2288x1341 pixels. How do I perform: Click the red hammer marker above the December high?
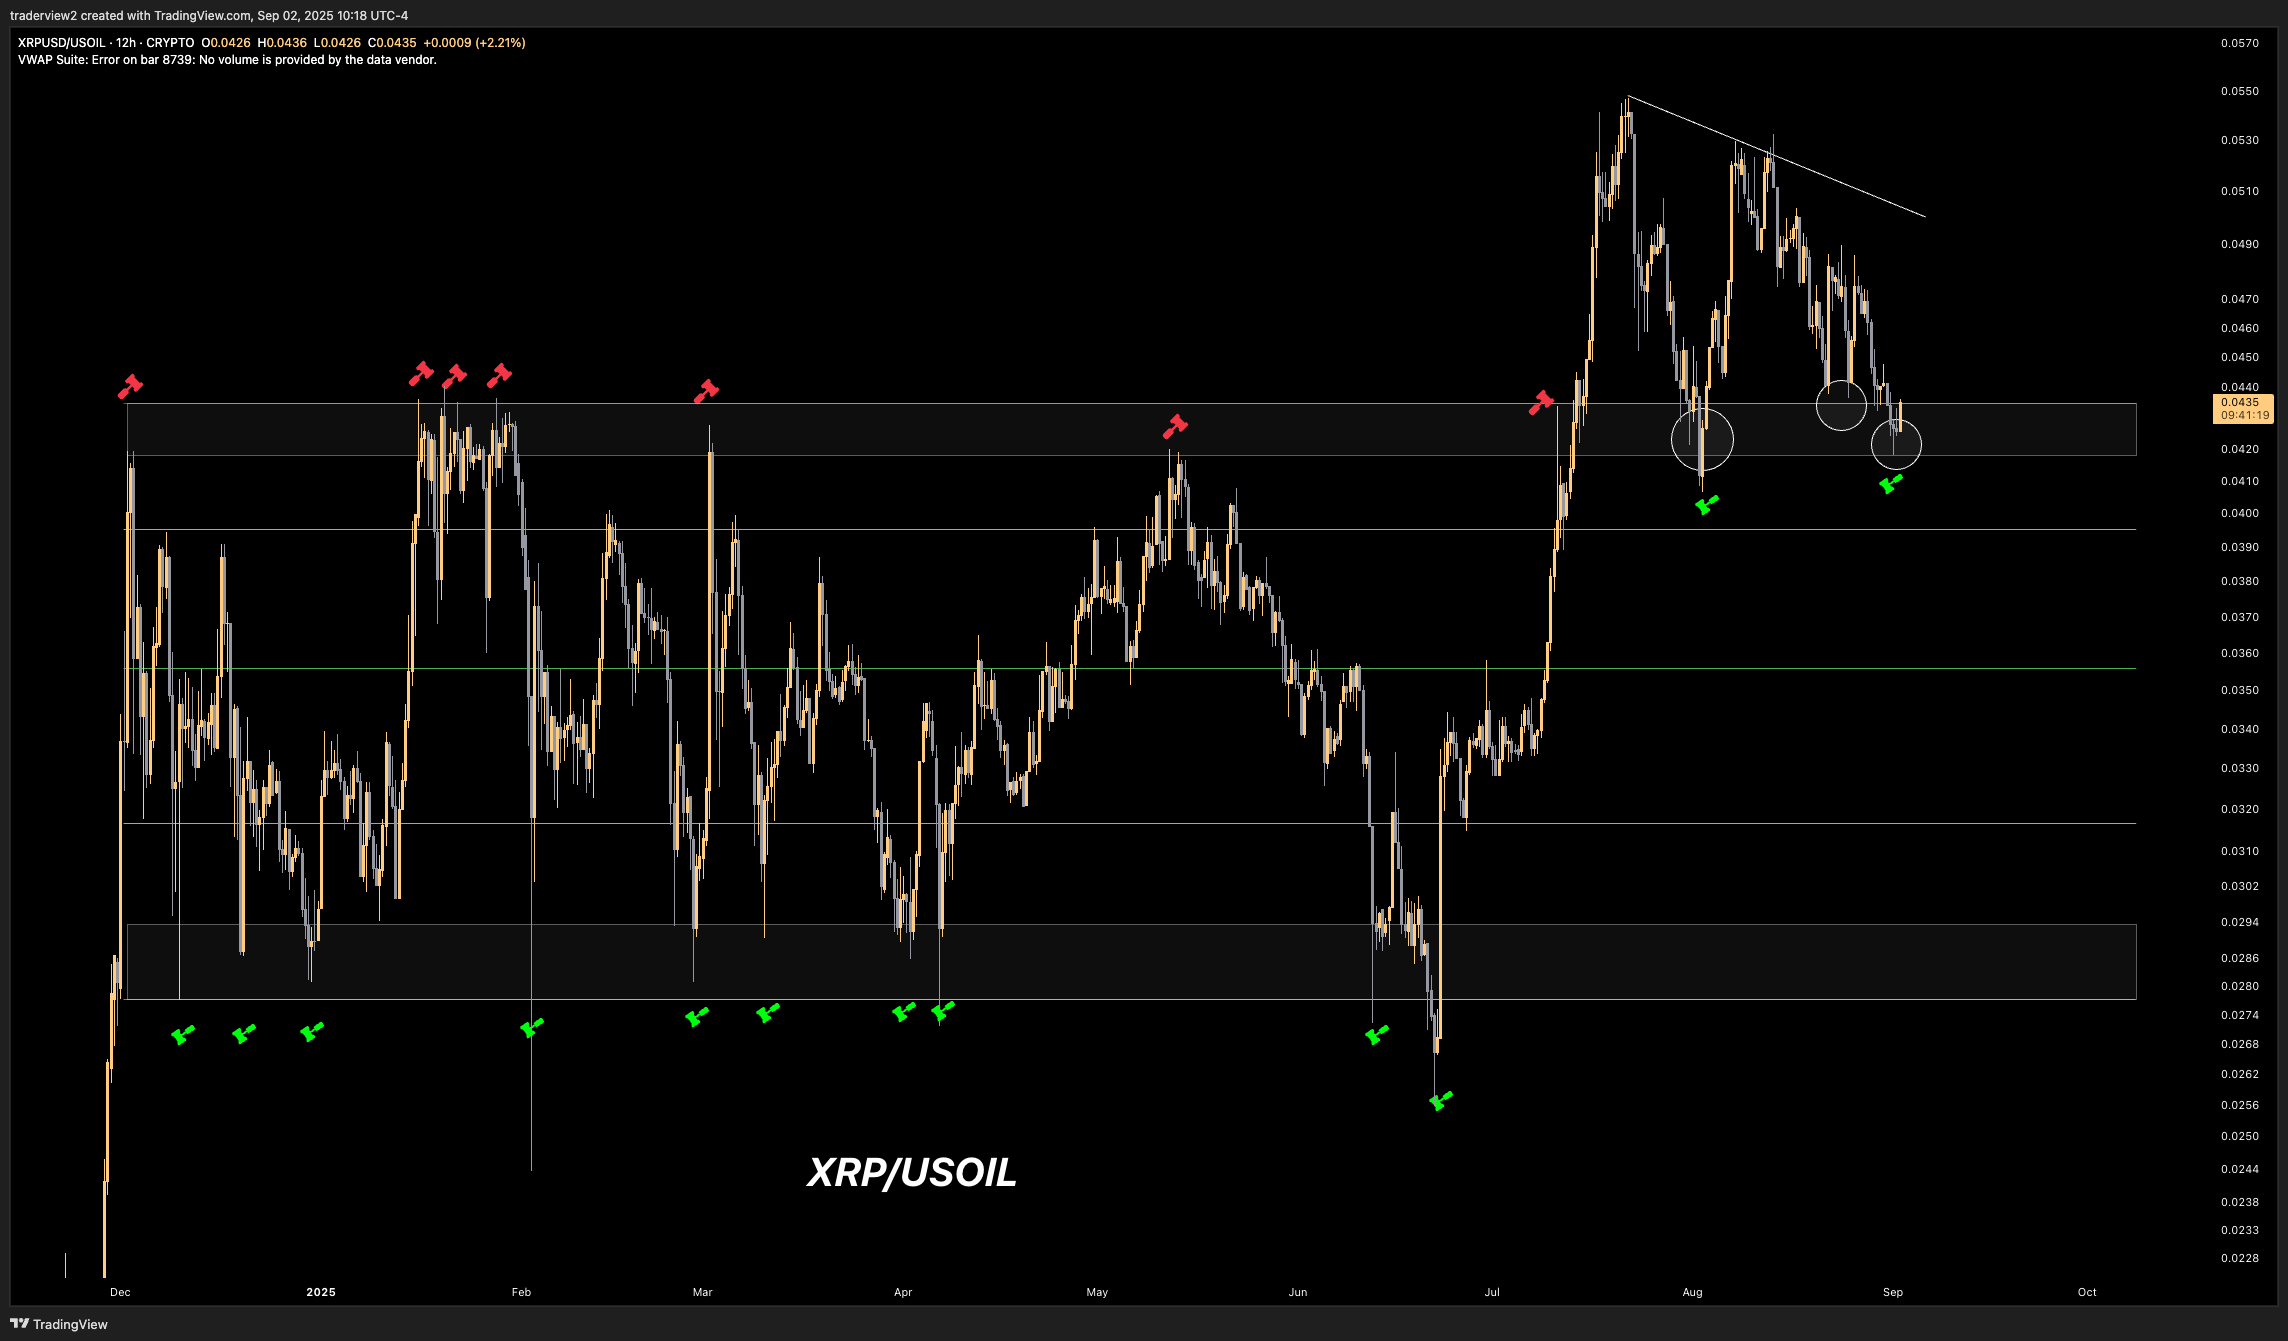pyautogui.click(x=131, y=384)
